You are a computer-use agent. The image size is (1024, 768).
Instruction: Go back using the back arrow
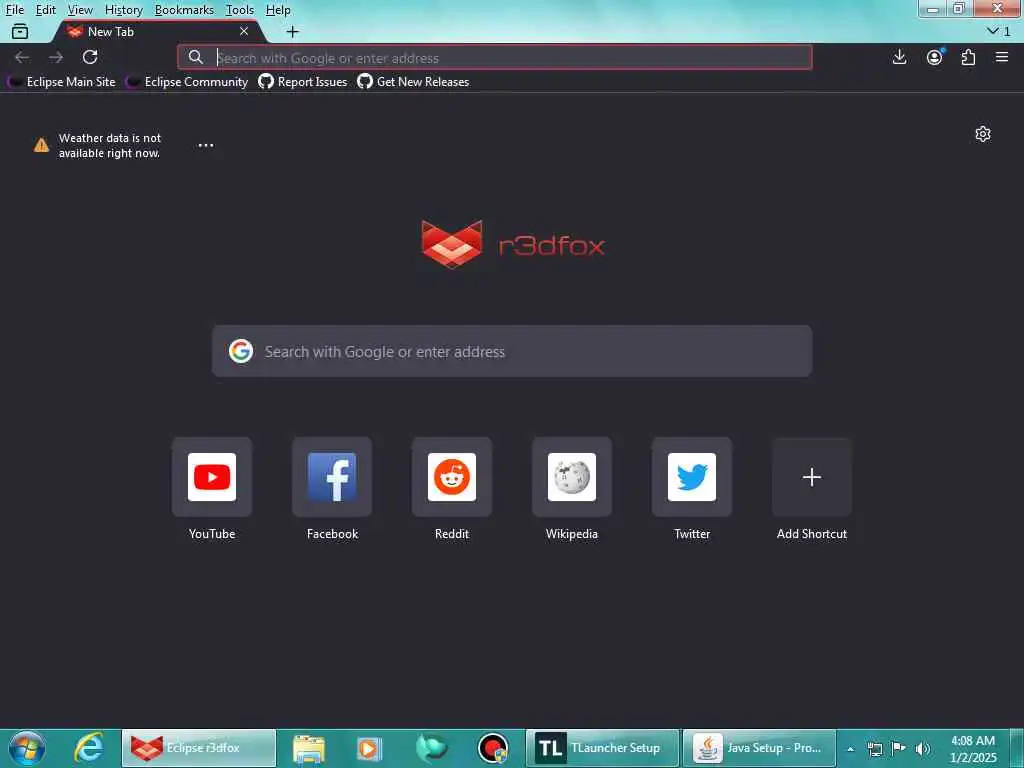[x=22, y=57]
